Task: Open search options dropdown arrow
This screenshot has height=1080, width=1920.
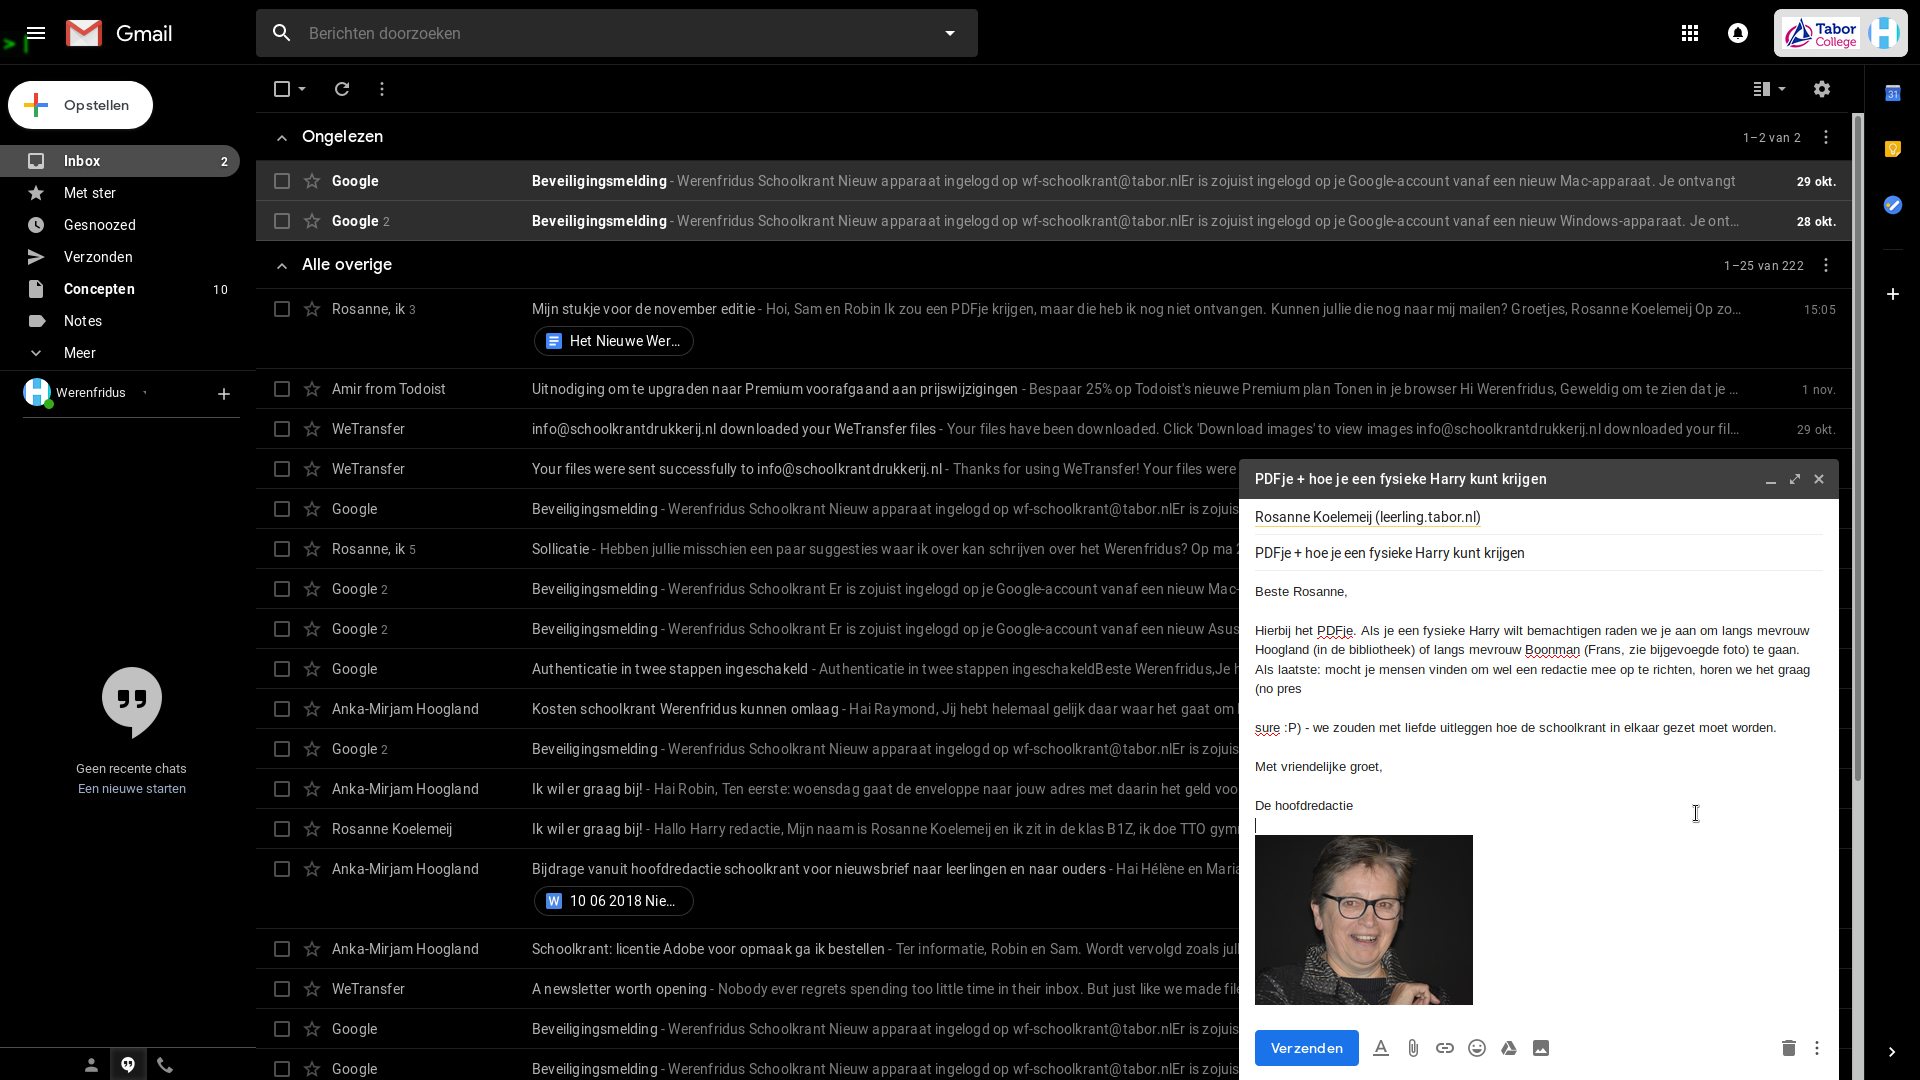Action: coord(950,33)
